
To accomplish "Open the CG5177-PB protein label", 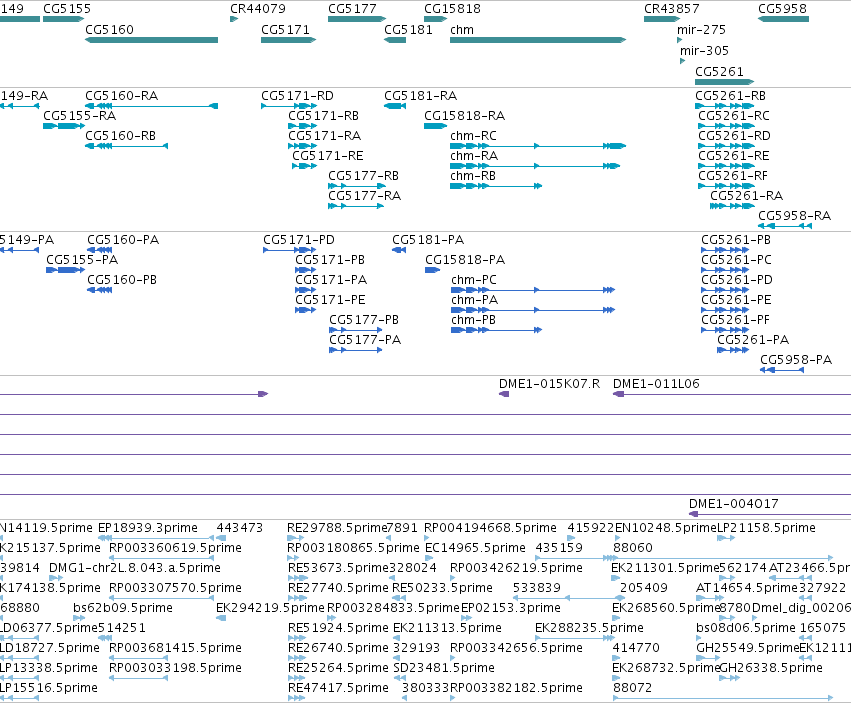I will [x=364, y=320].
